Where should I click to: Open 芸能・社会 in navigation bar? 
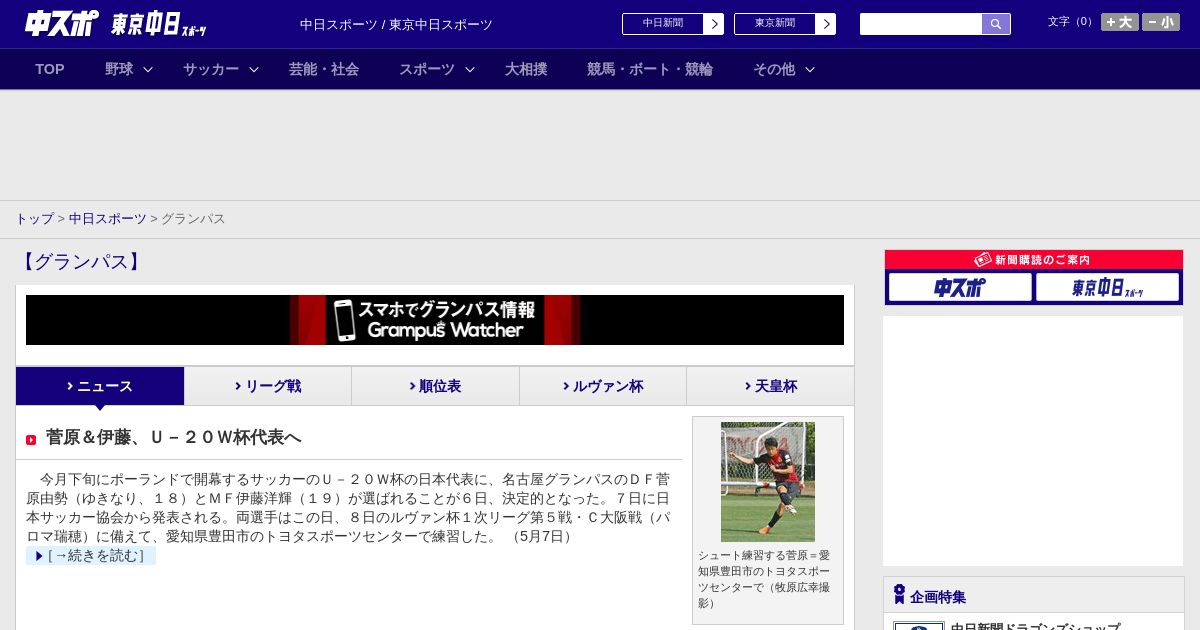324,69
